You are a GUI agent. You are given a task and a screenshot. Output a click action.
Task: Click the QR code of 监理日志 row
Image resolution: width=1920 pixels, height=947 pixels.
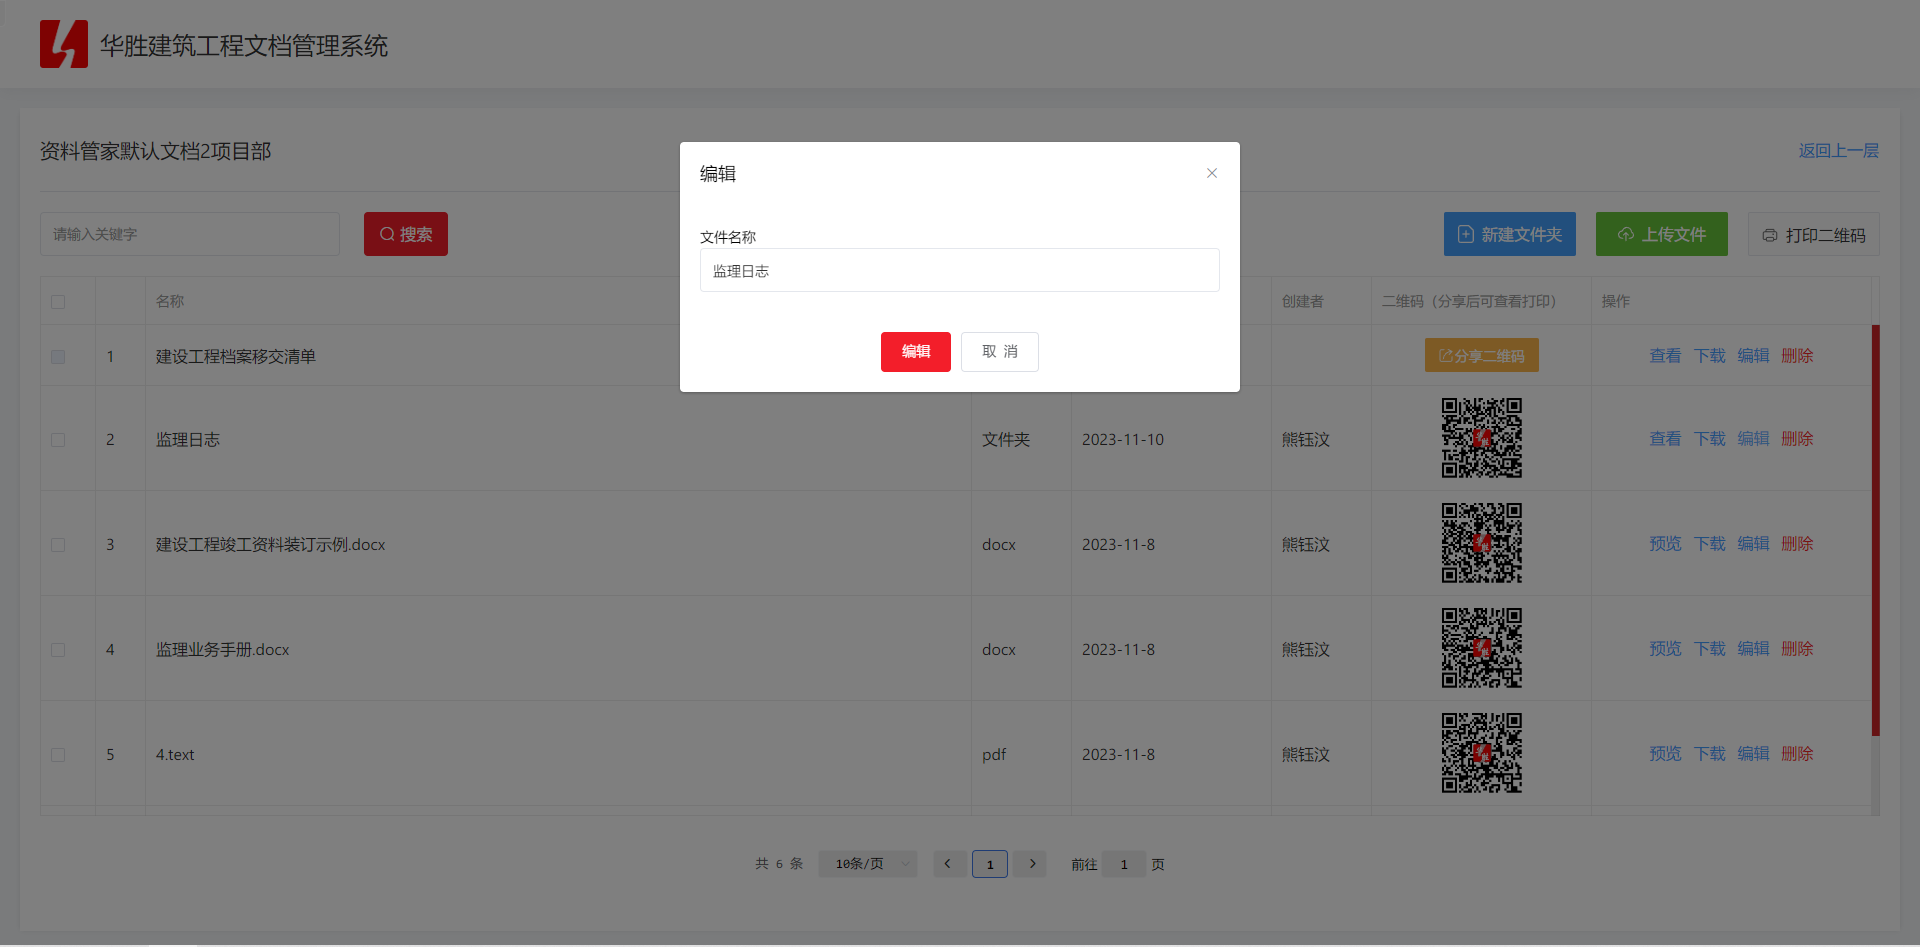coord(1482,438)
